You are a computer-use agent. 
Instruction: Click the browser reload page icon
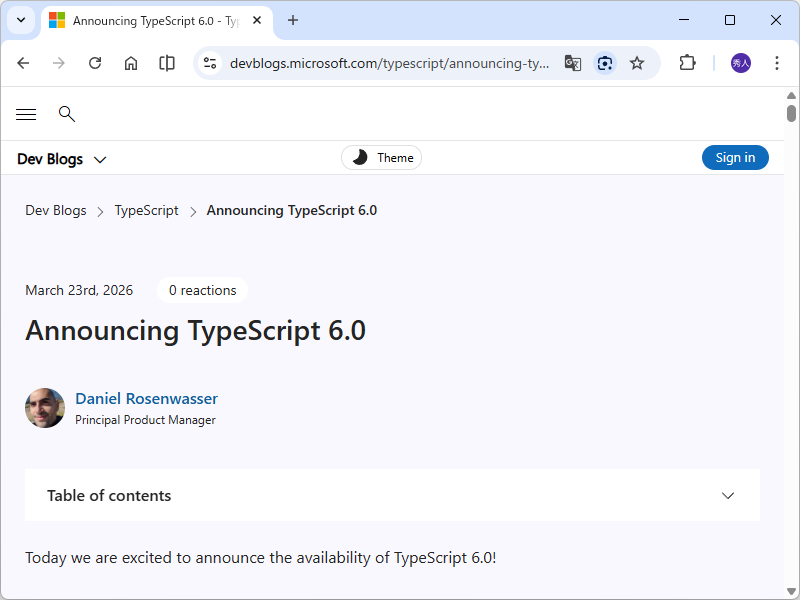coord(95,63)
